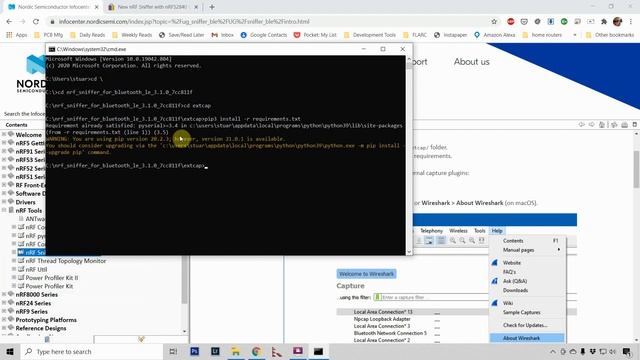Open the home routers bookmark folder
The width and height of the screenshot is (640, 360).
[x=542, y=35]
